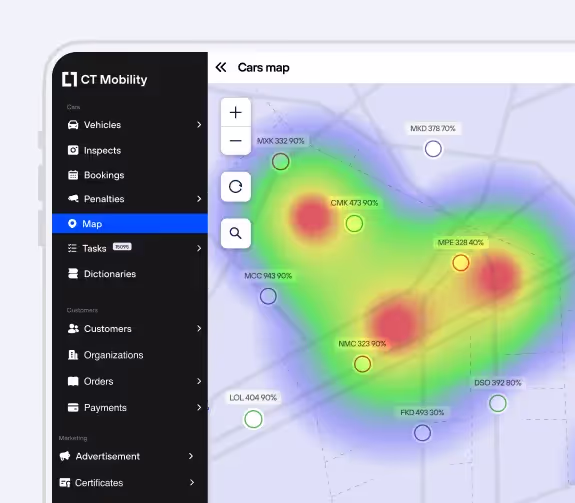Refresh the cars map
Viewport: 575px width, 503px height.
(x=236, y=187)
